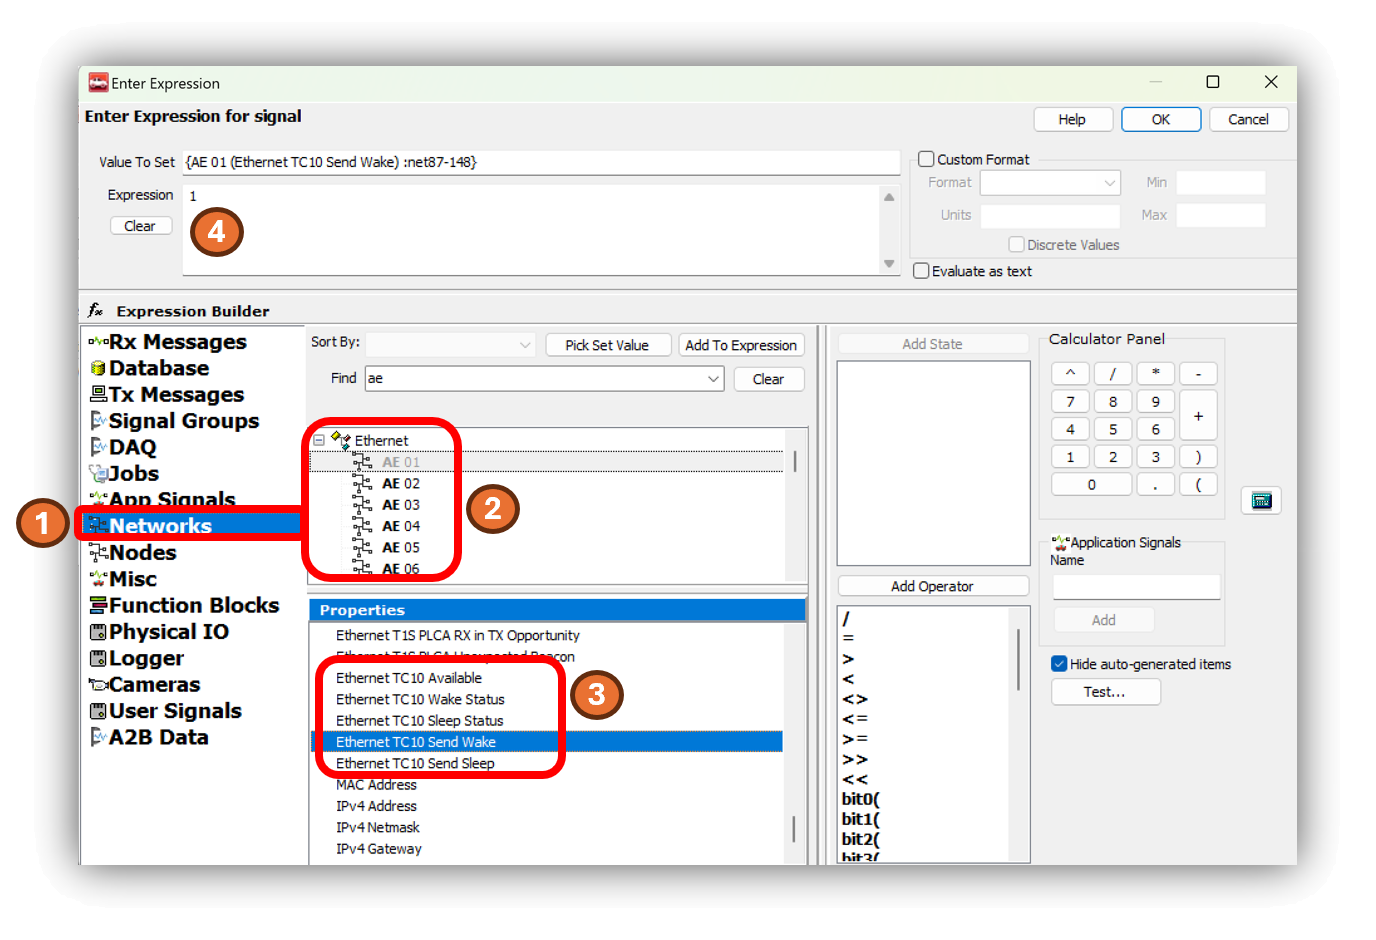Click the calculator icon beside Calculator Panel
The height and width of the screenshot is (940, 1376).
tap(1261, 501)
